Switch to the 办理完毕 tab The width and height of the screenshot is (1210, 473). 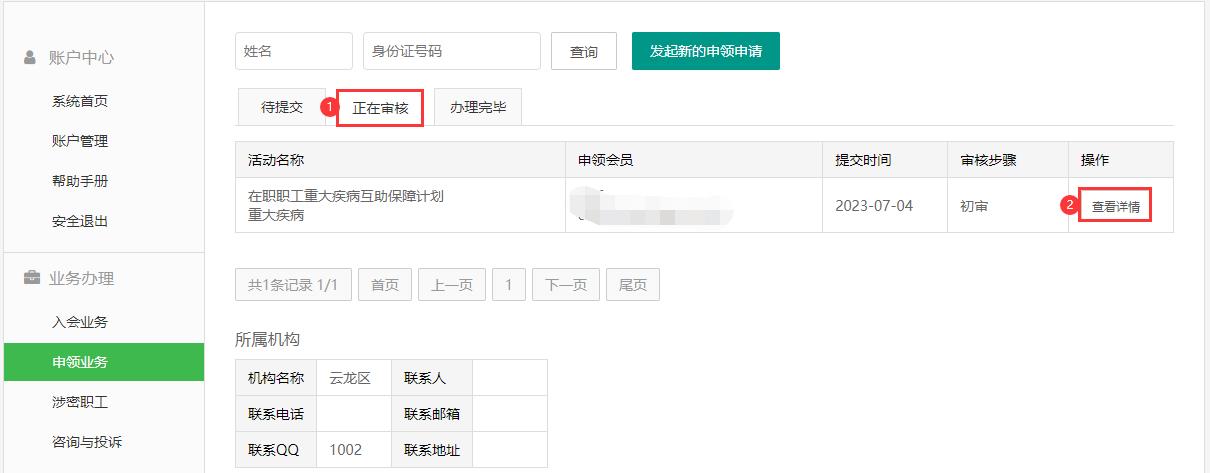click(x=478, y=107)
